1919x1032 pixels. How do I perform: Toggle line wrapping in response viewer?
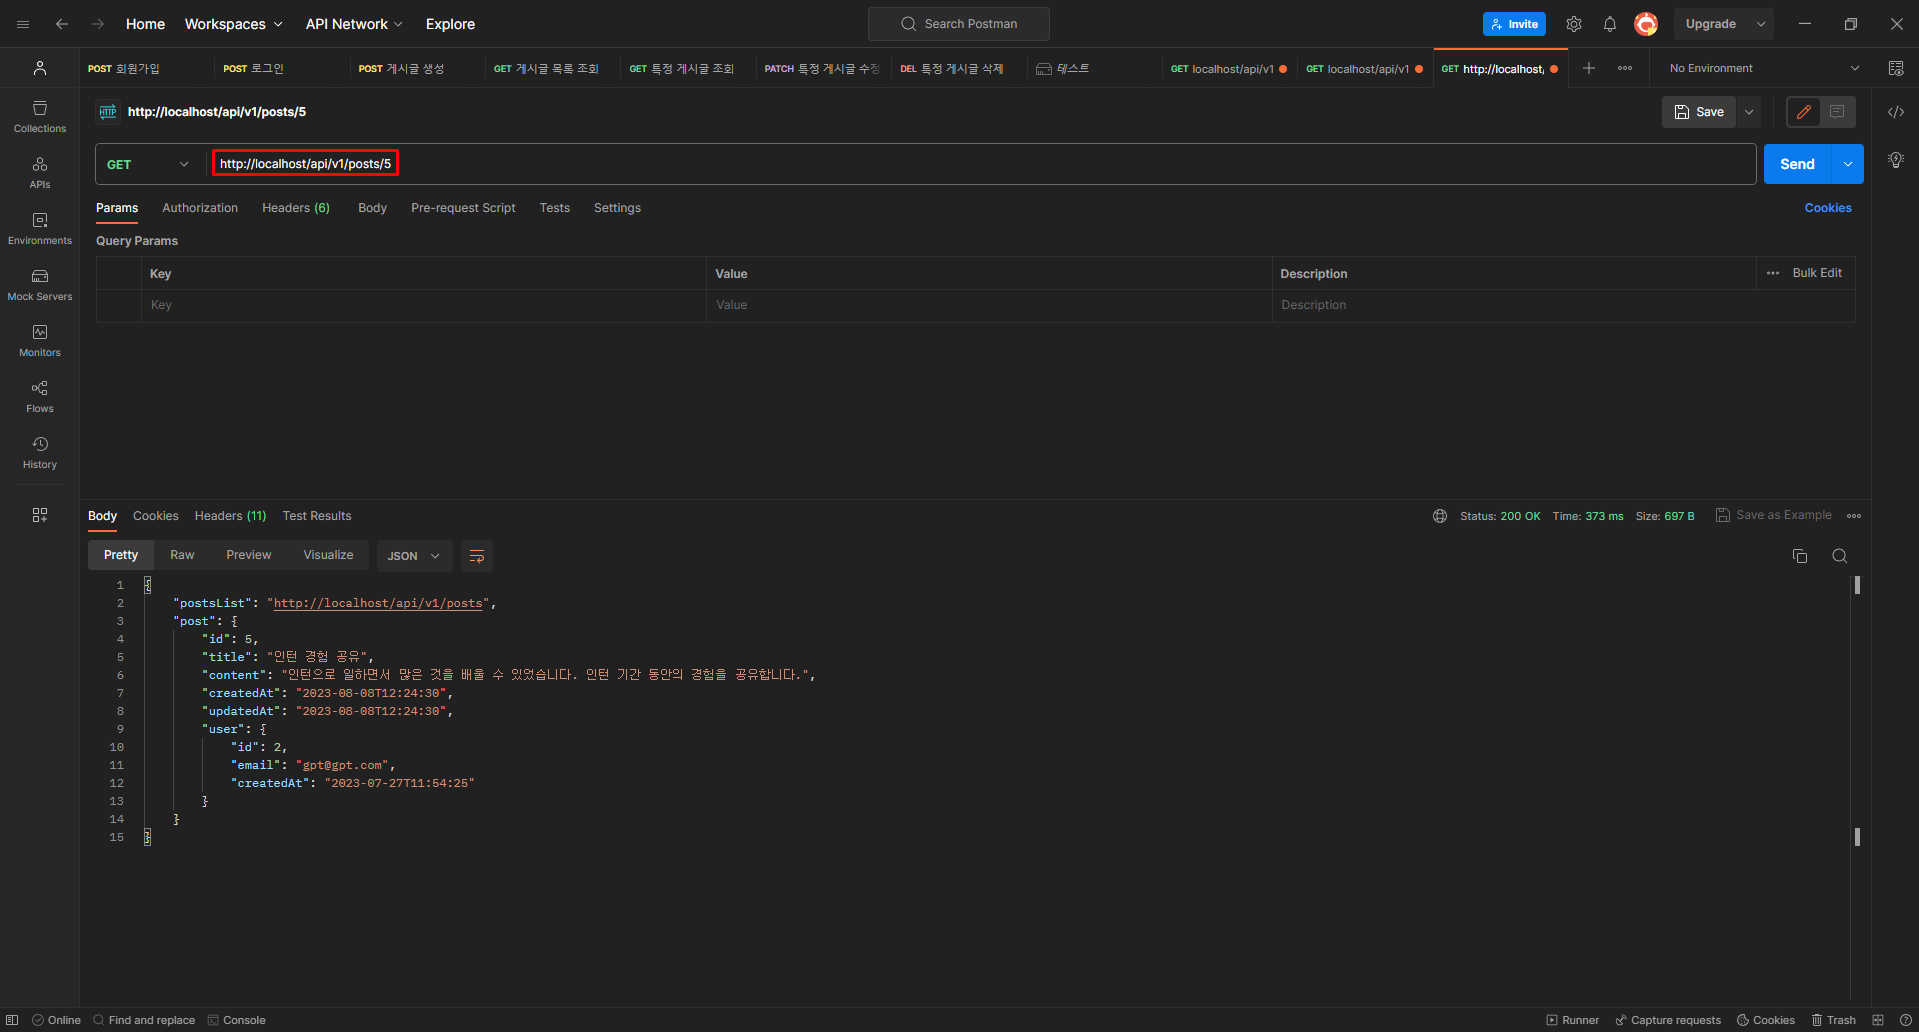coord(476,555)
